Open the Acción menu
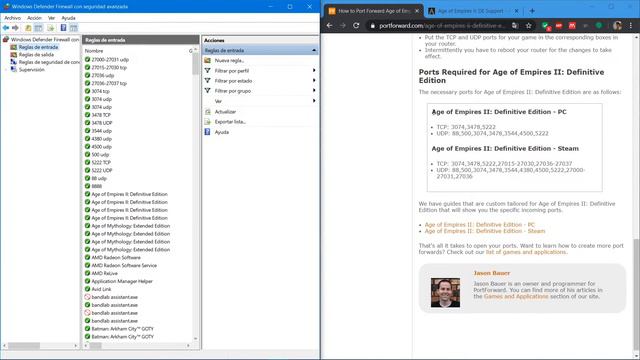 pos(34,18)
